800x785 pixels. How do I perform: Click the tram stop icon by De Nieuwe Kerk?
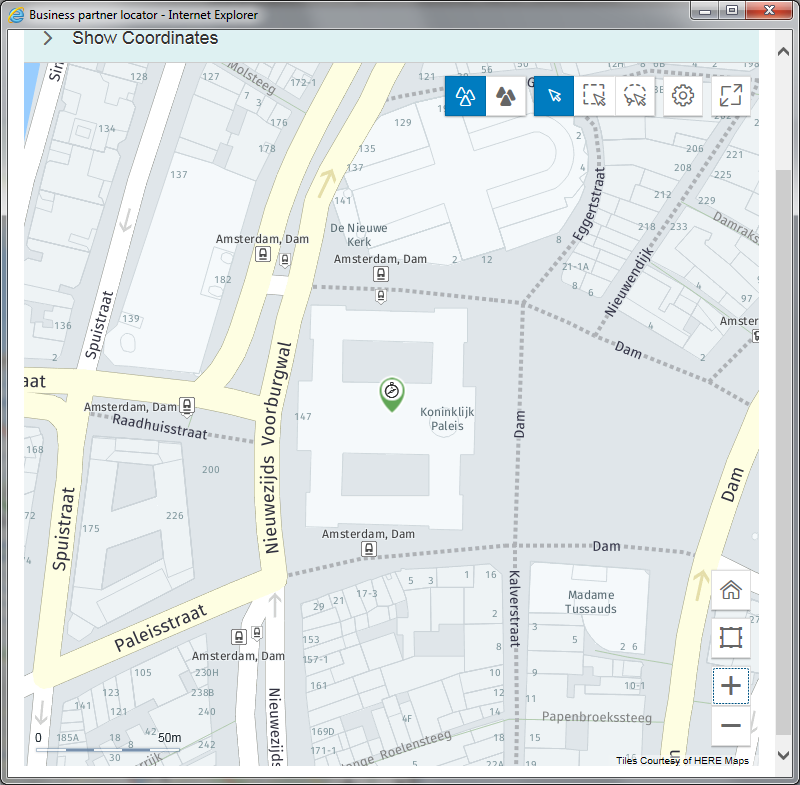click(x=381, y=274)
